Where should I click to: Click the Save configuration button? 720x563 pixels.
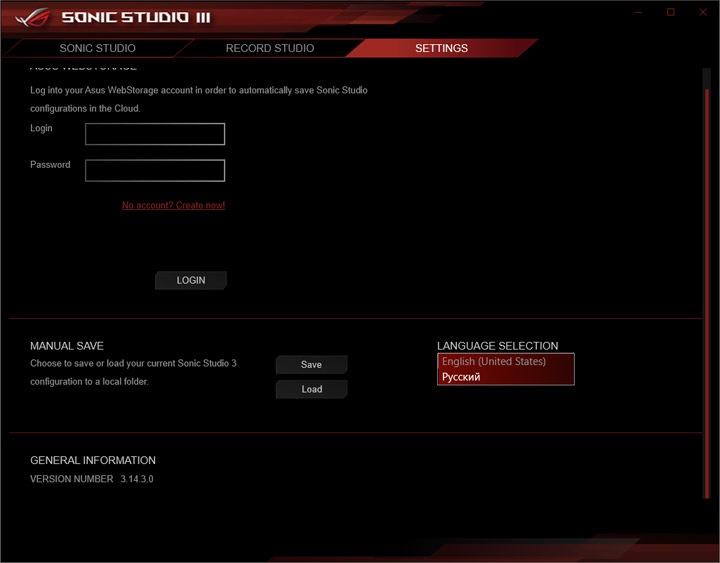[x=311, y=365]
